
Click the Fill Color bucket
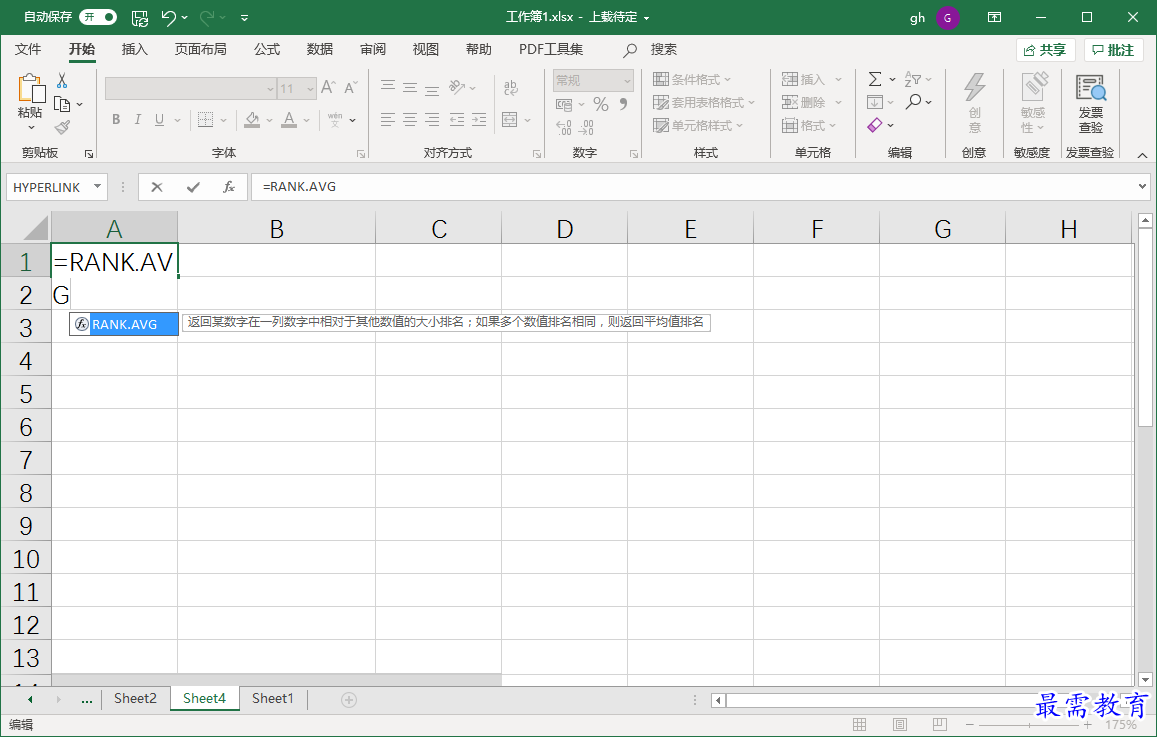(252, 120)
